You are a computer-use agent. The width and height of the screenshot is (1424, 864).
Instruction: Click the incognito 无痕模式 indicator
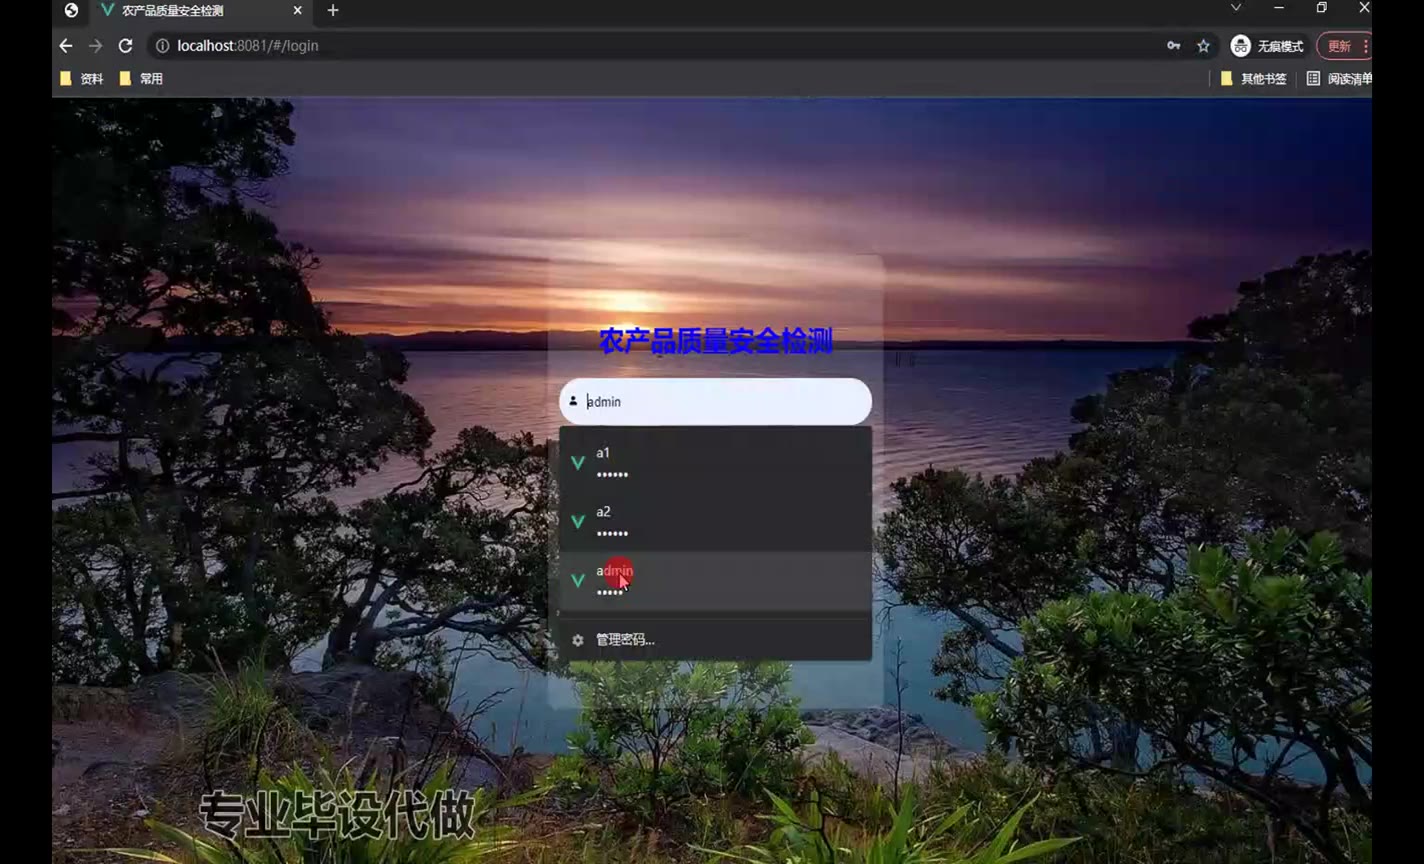click(1267, 46)
